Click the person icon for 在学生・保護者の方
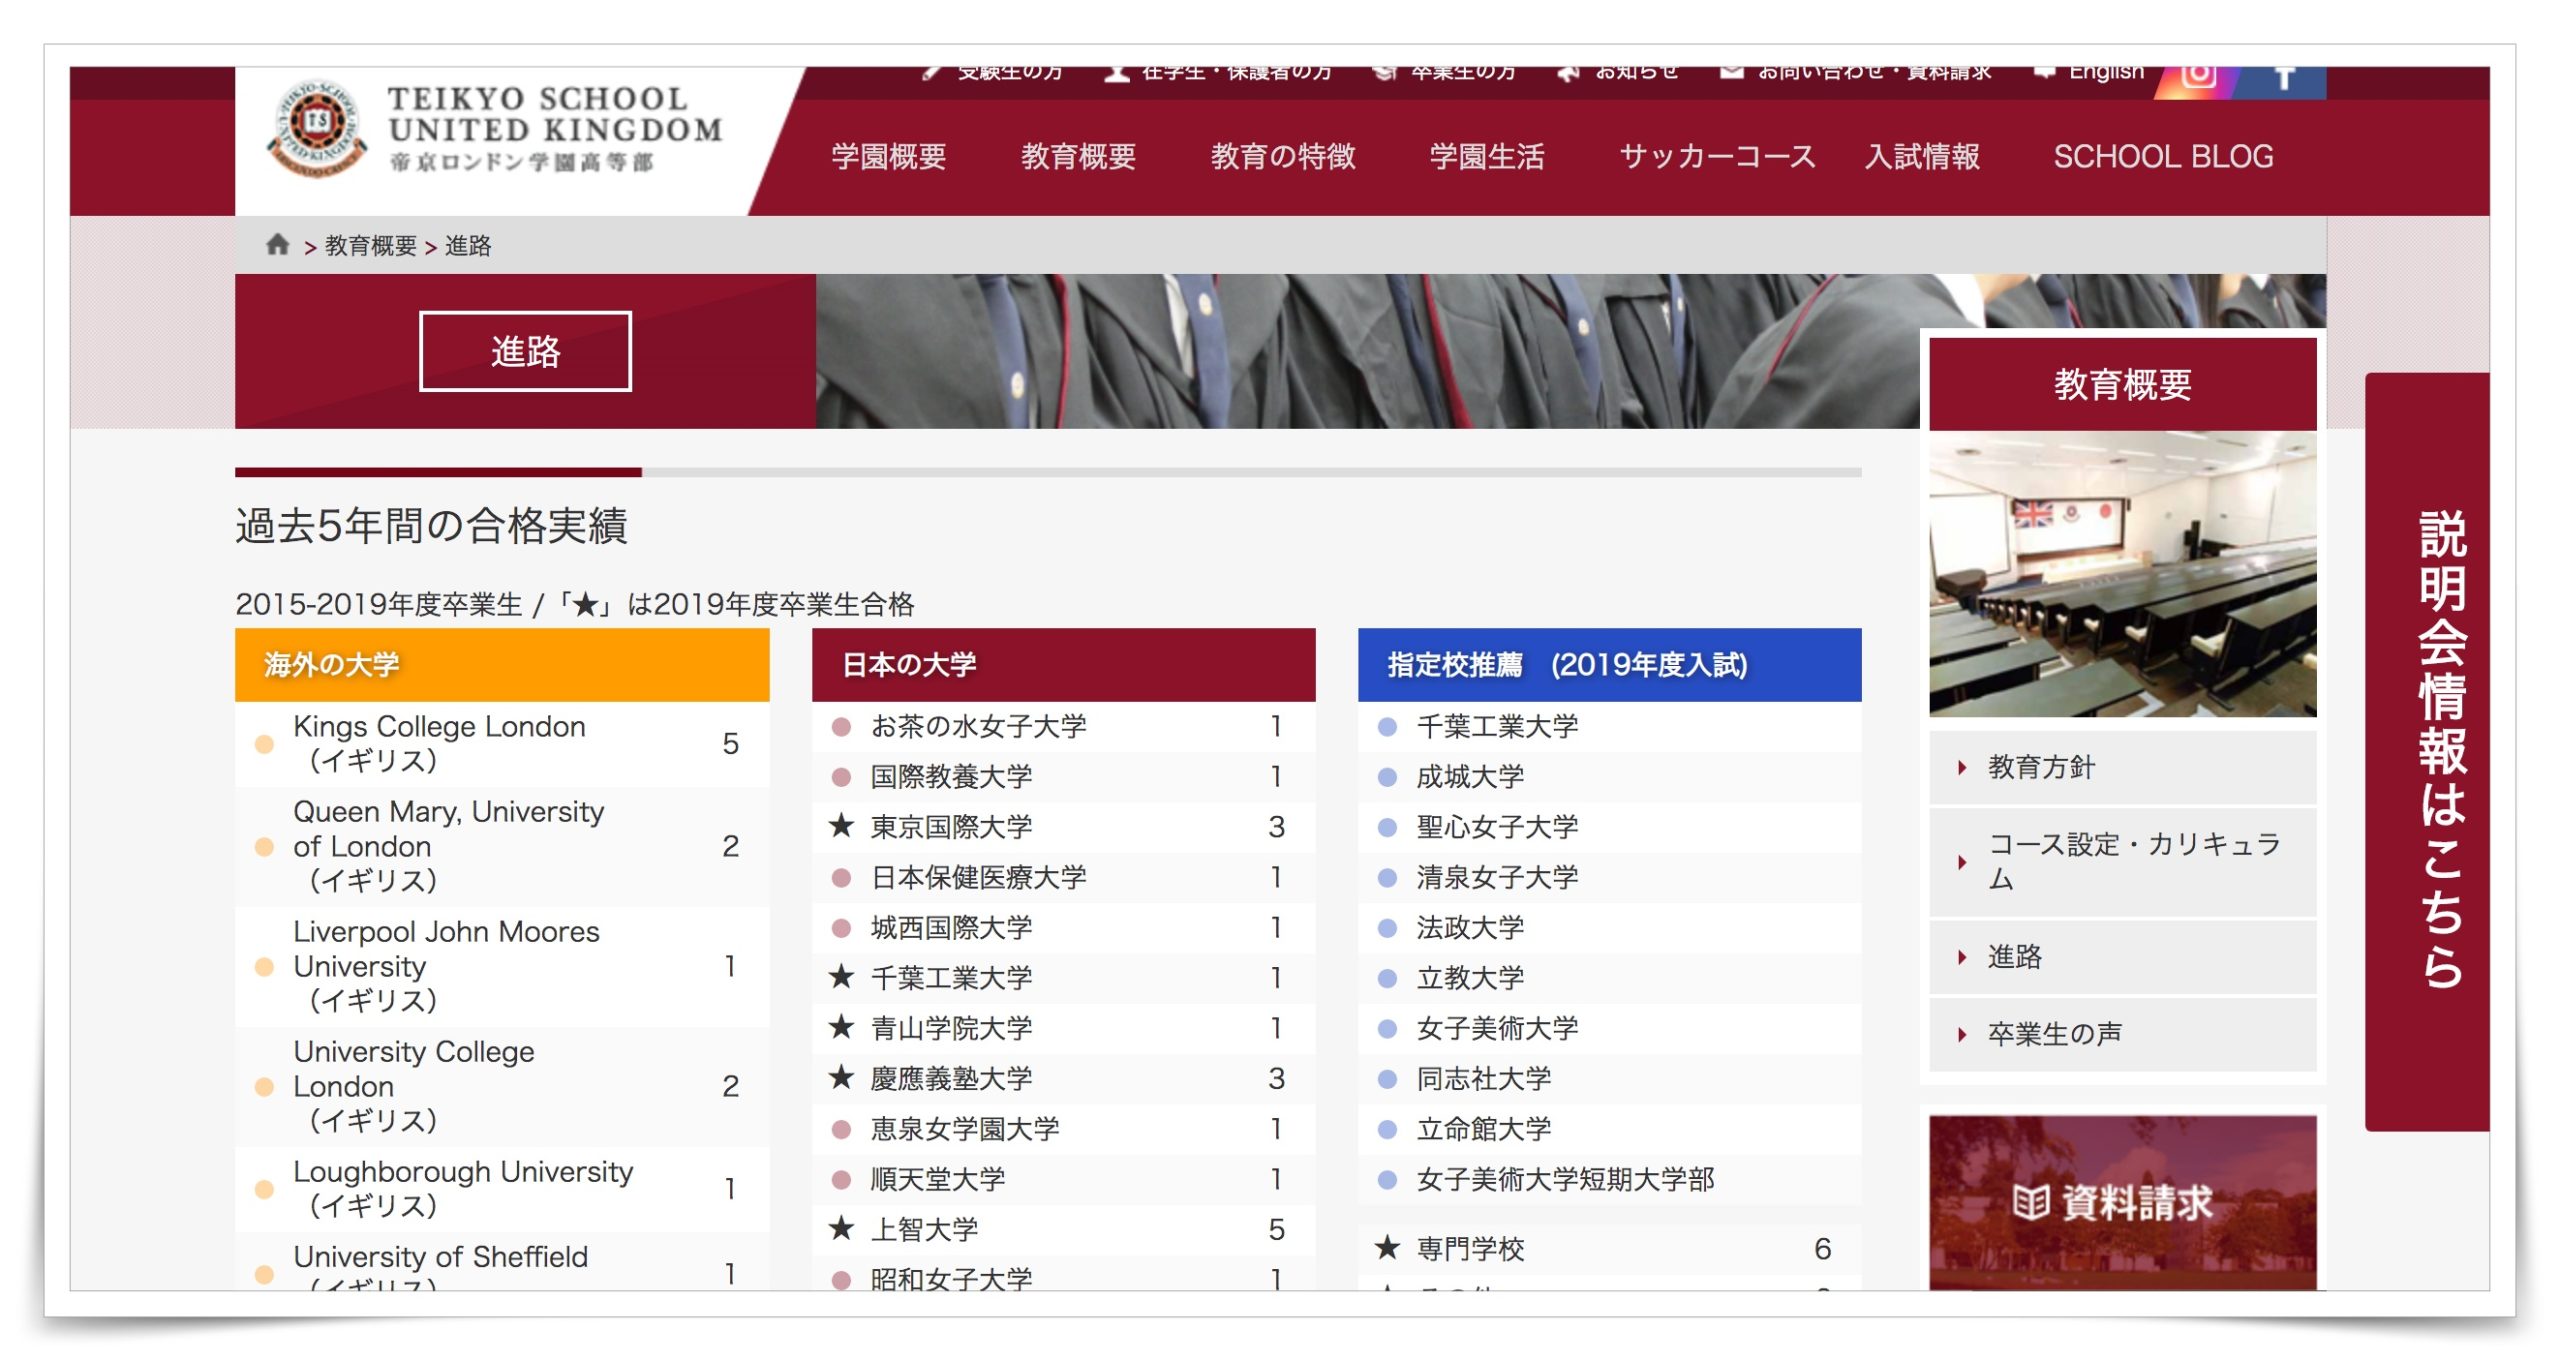This screenshot has width=2560, height=1361. click(x=1116, y=73)
